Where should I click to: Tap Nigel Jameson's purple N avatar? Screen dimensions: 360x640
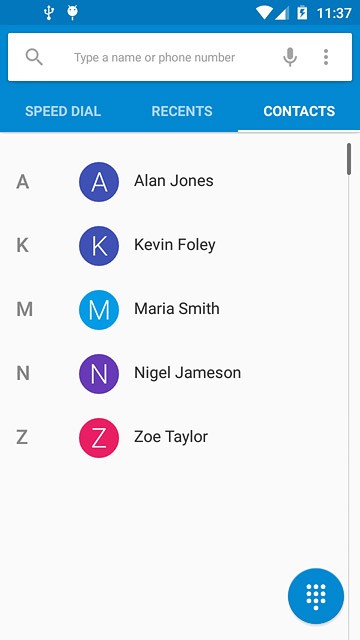click(x=99, y=373)
